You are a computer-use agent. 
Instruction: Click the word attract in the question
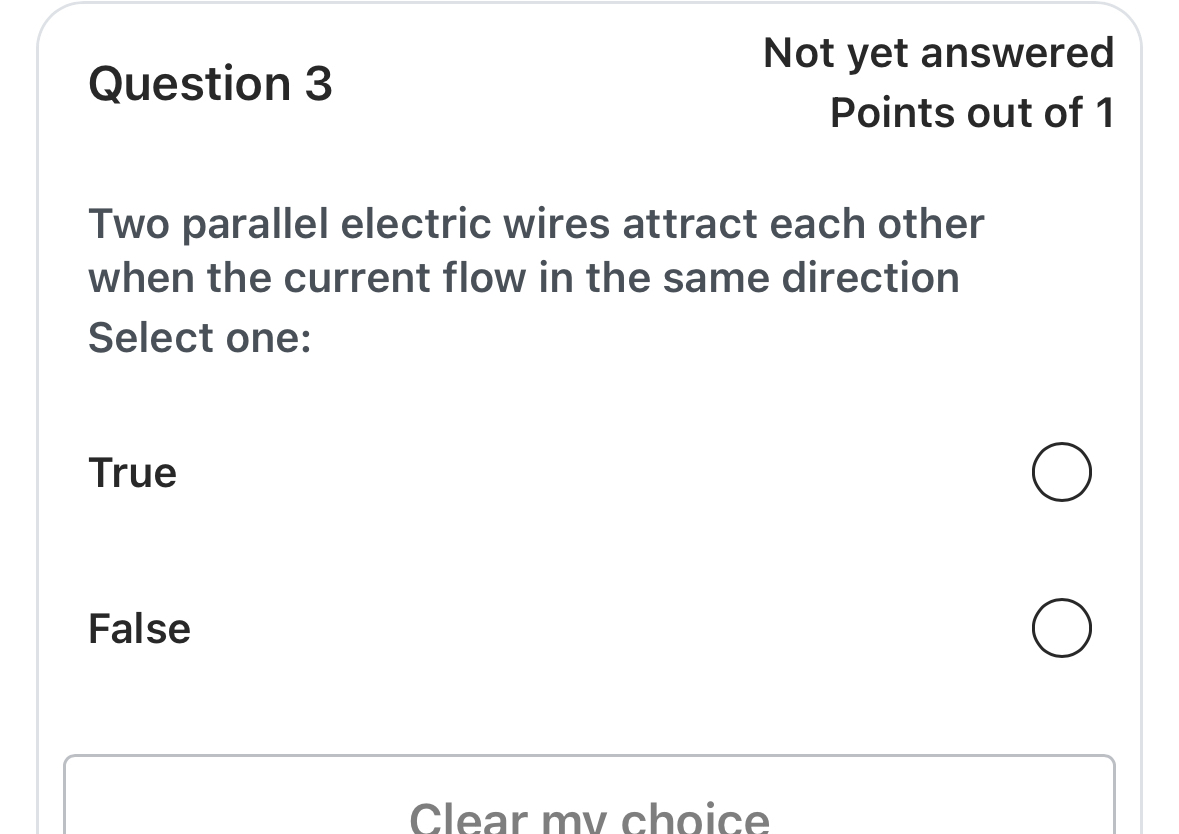click(x=692, y=224)
